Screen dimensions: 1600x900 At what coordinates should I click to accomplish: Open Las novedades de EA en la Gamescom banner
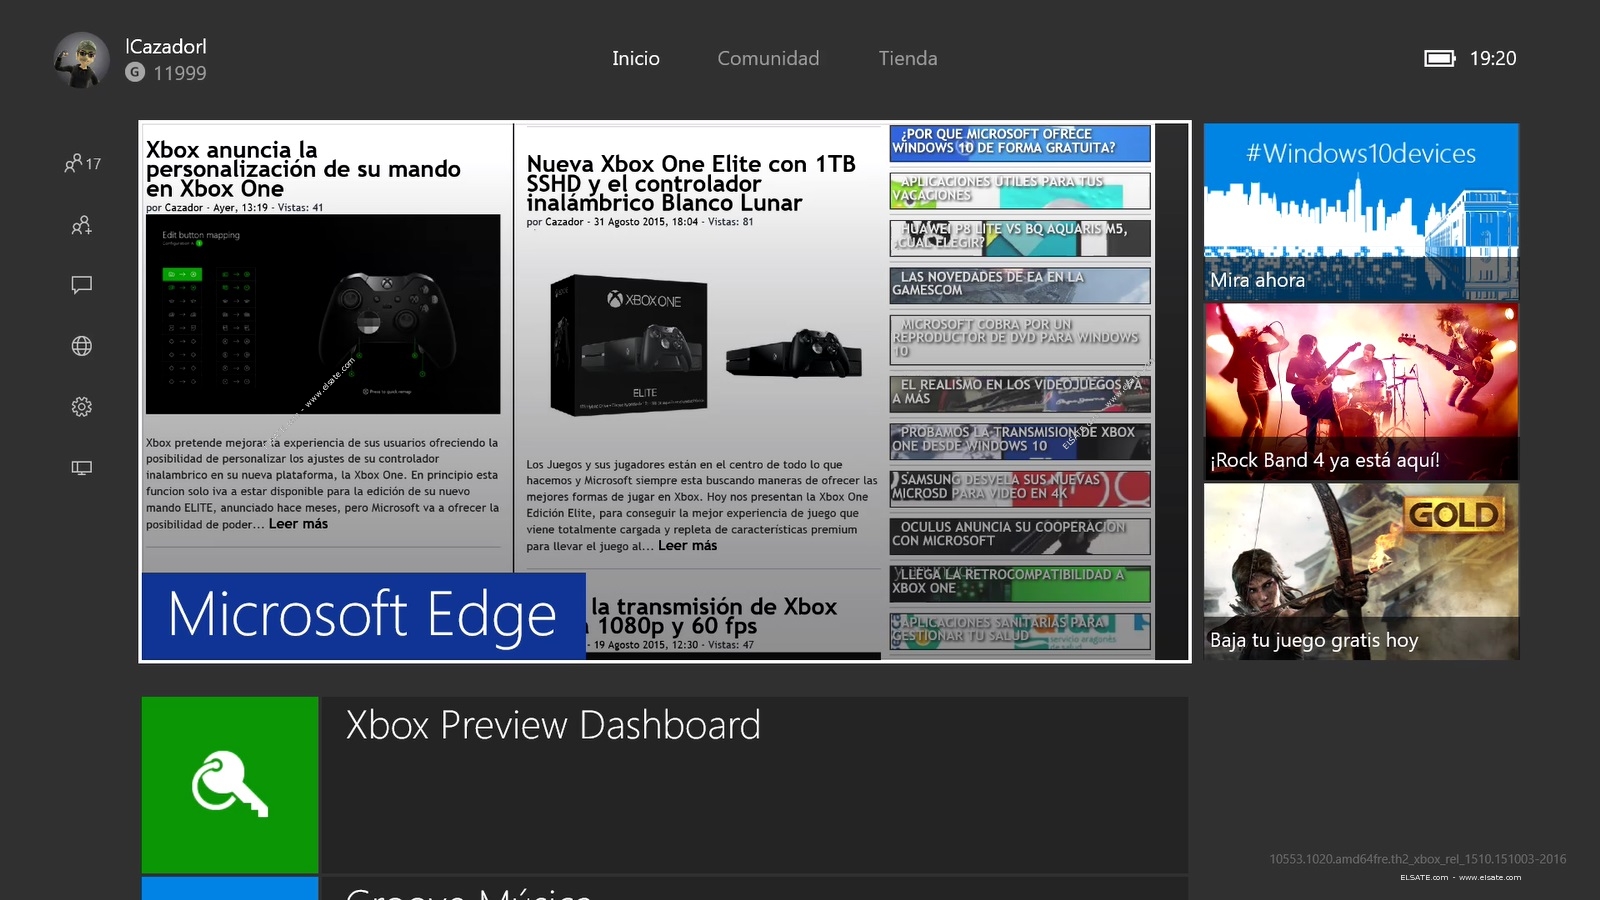coord(1020,286)
